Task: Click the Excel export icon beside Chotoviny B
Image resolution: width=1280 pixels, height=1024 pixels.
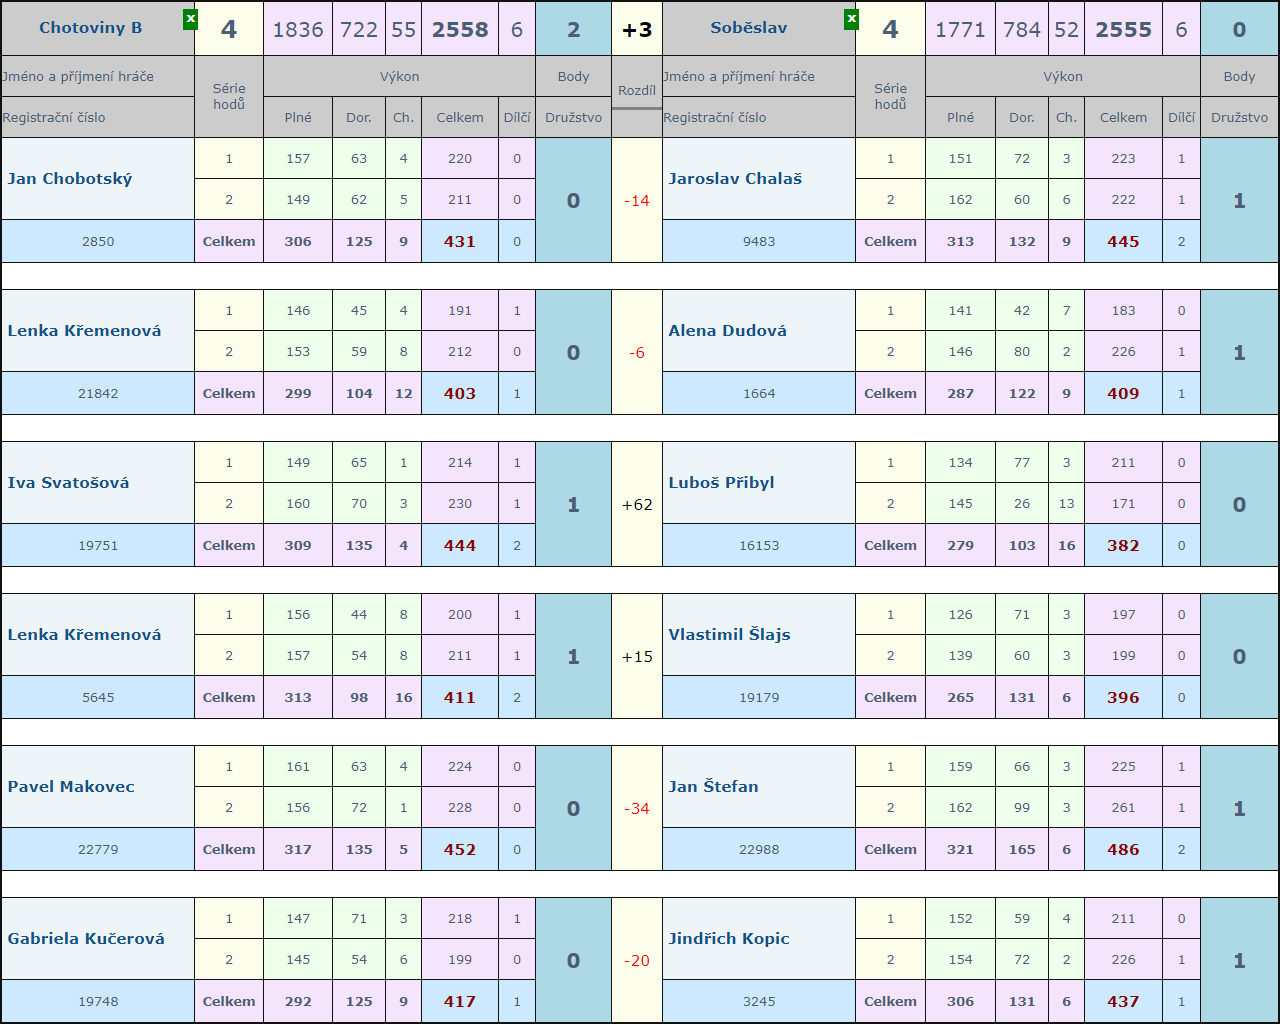Action: 190,19
